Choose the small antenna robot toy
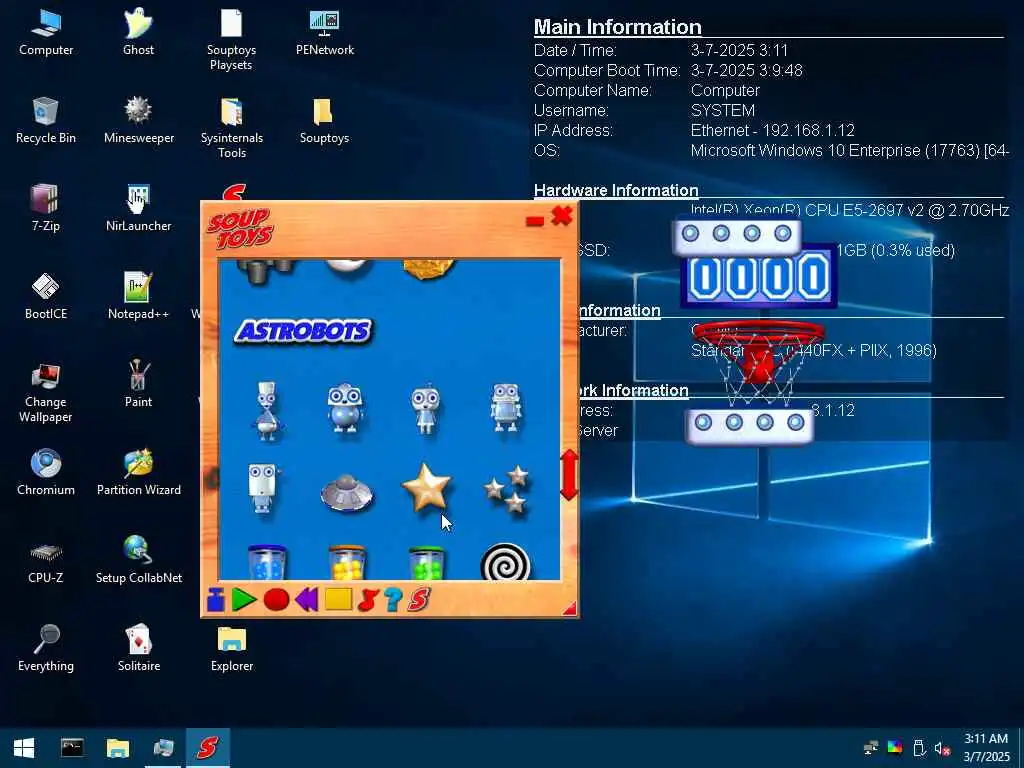This screenshot has height=768, width=1024. pyautogui.click(x=426, y=409)
